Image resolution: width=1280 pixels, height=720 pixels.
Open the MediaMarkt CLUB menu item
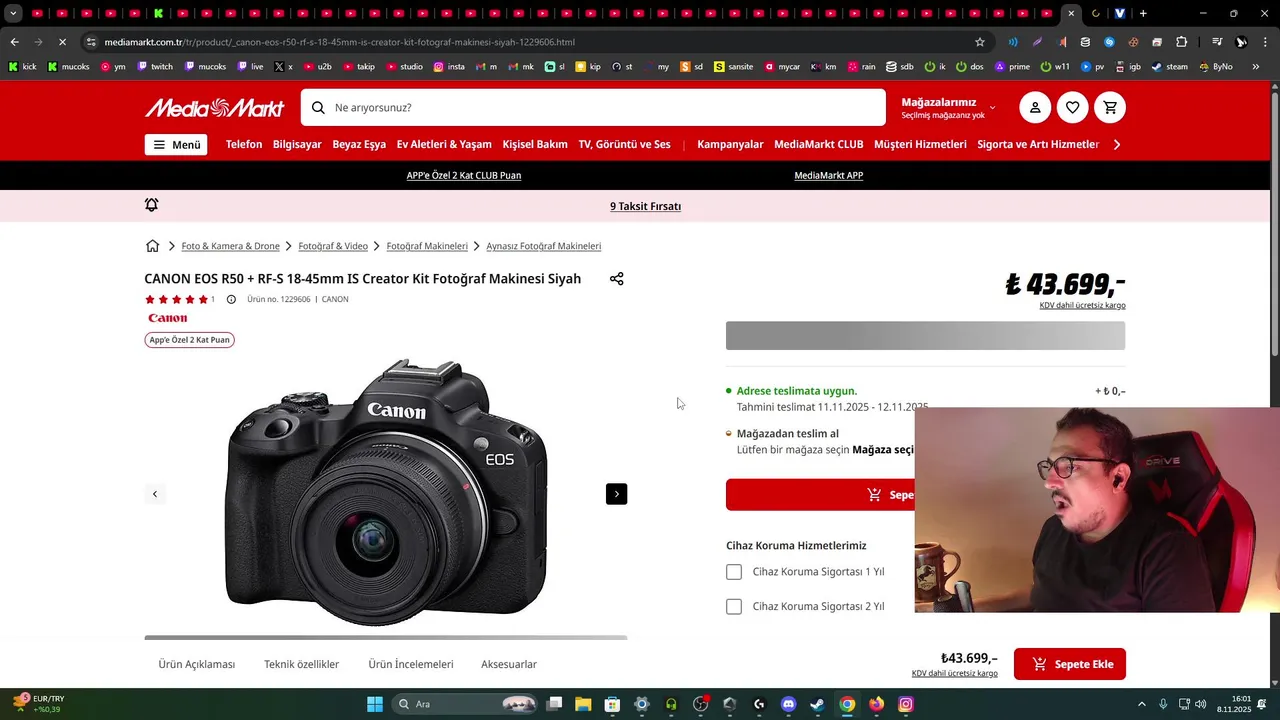point(819,145)
